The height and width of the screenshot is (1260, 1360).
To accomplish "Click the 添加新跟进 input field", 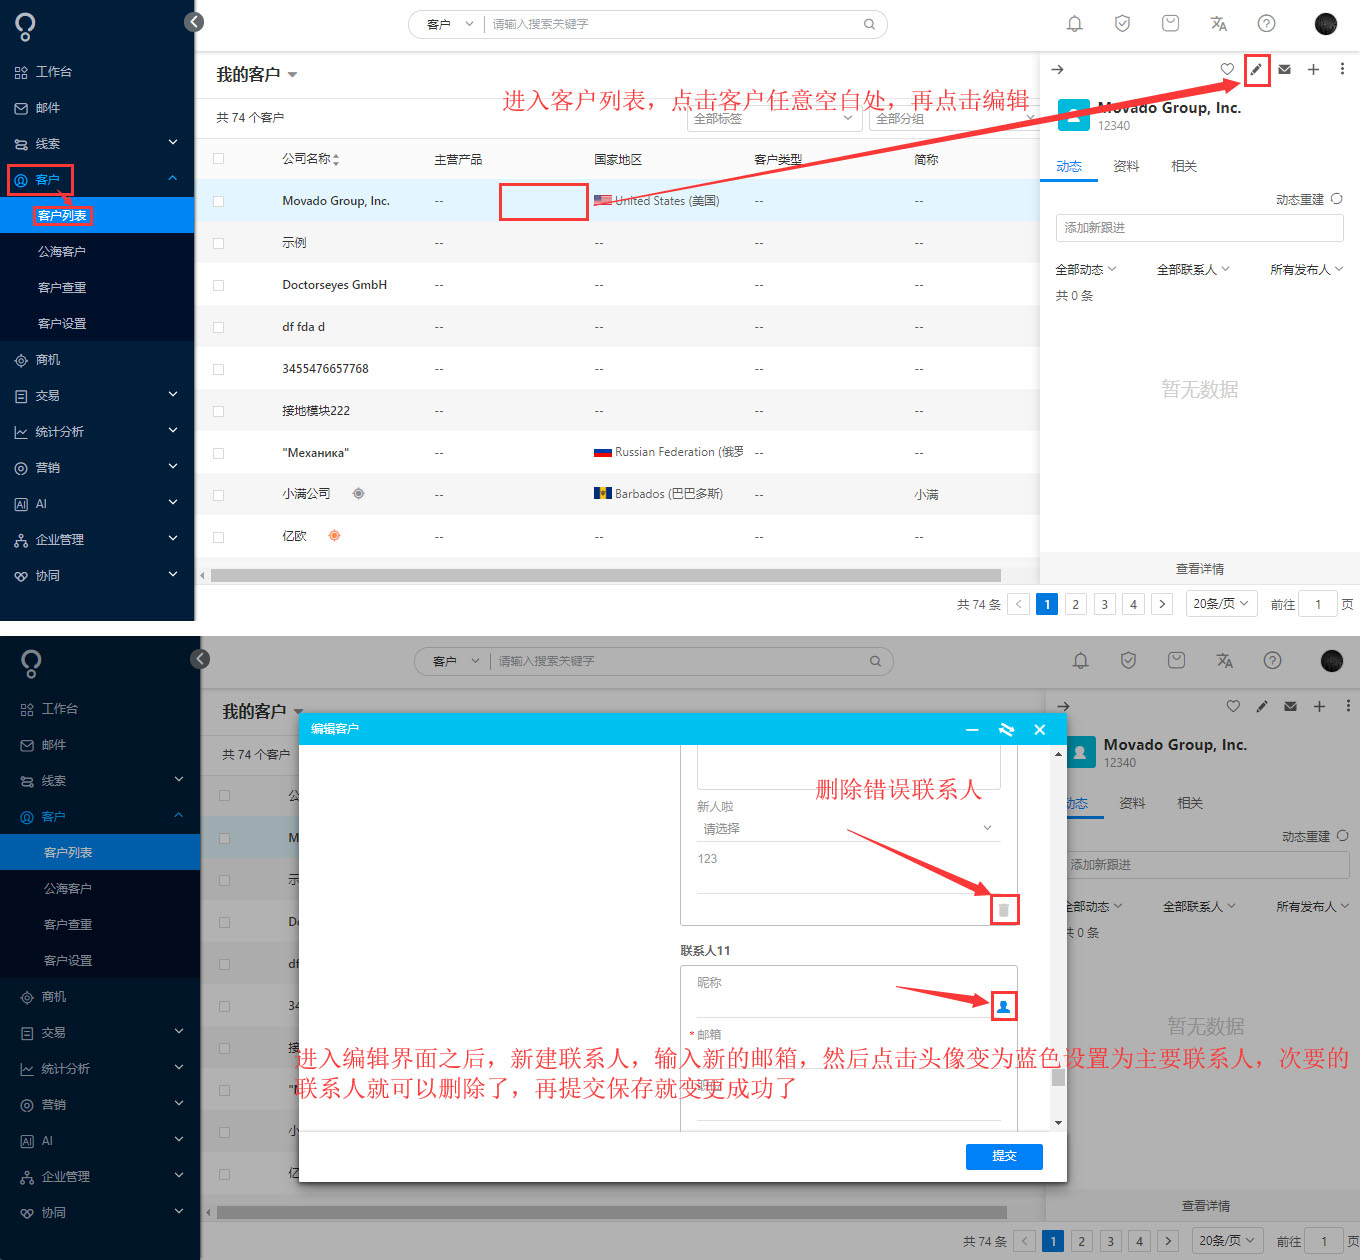I will click(1199, 228).
